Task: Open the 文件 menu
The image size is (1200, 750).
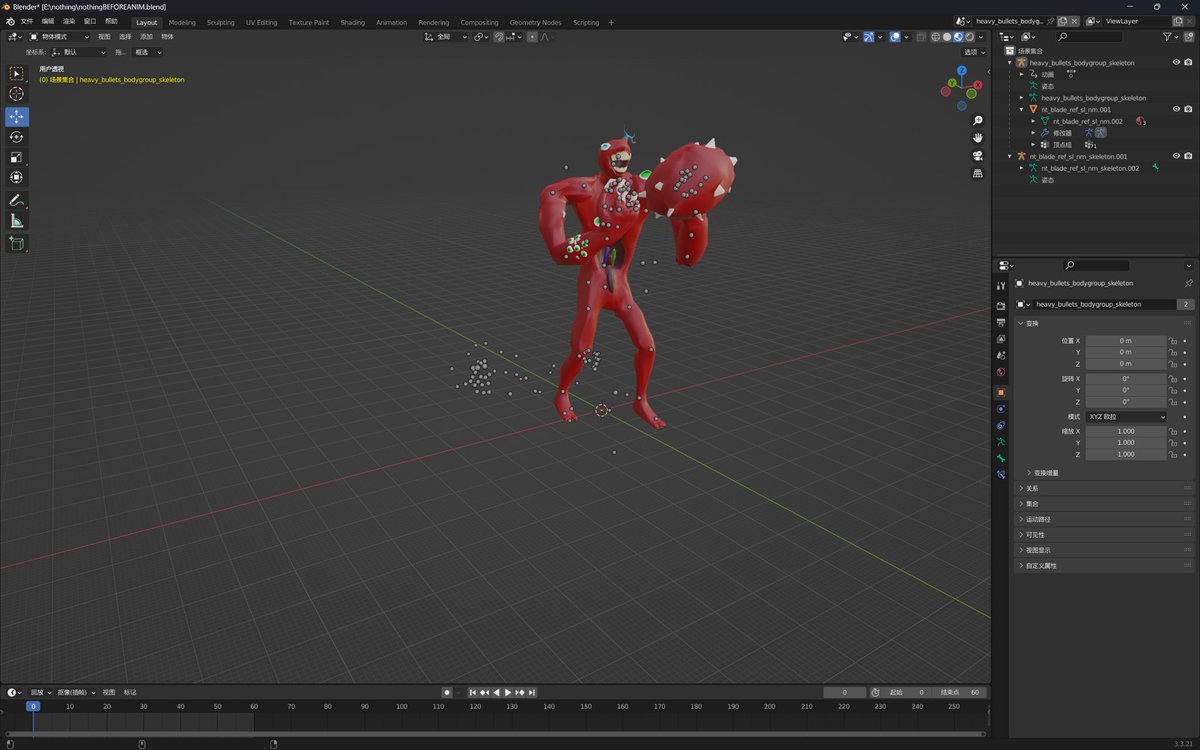Action: (x=27, y=21)
